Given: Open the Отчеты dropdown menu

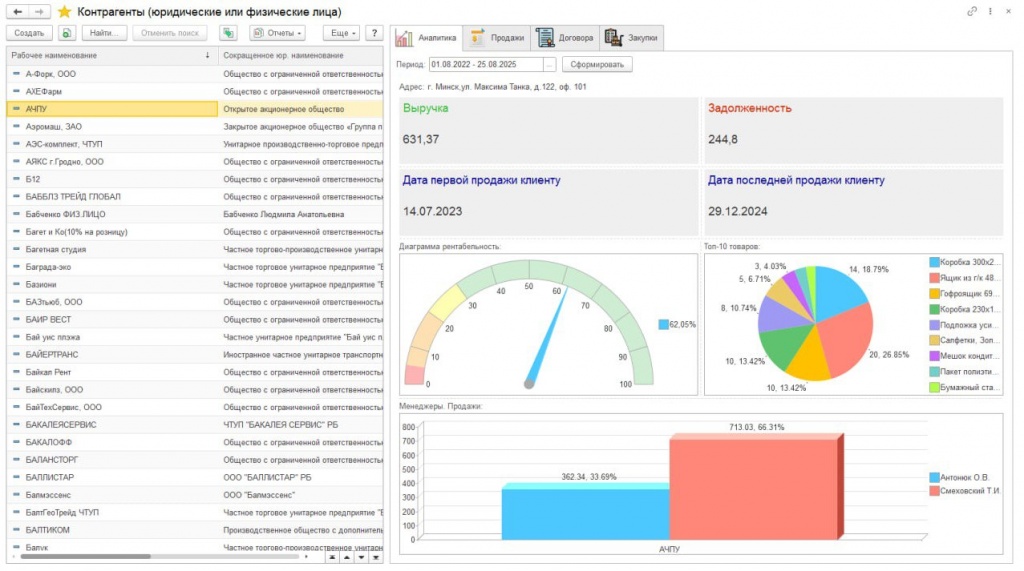Looking at the screenshot, I should click(x=276, y=33).
